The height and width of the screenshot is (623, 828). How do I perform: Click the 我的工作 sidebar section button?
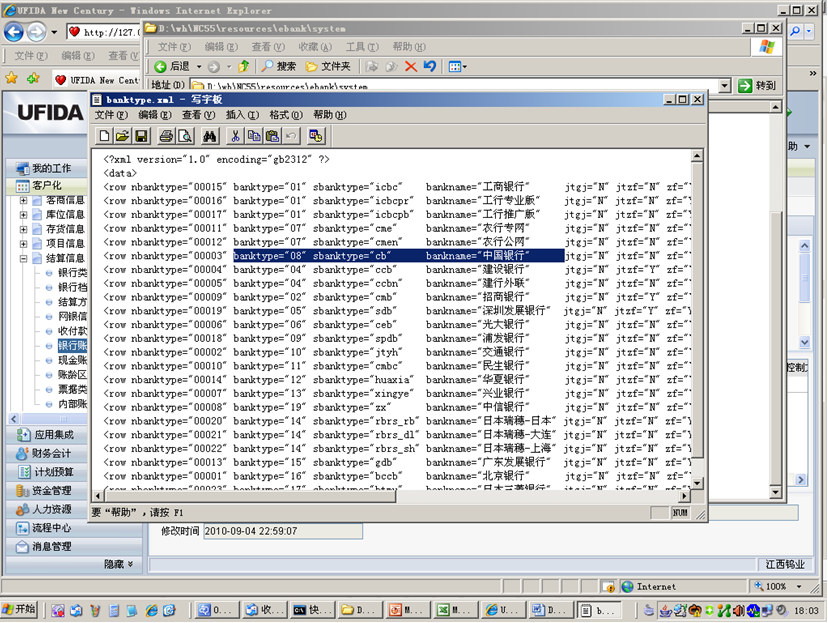coord(46,168)
